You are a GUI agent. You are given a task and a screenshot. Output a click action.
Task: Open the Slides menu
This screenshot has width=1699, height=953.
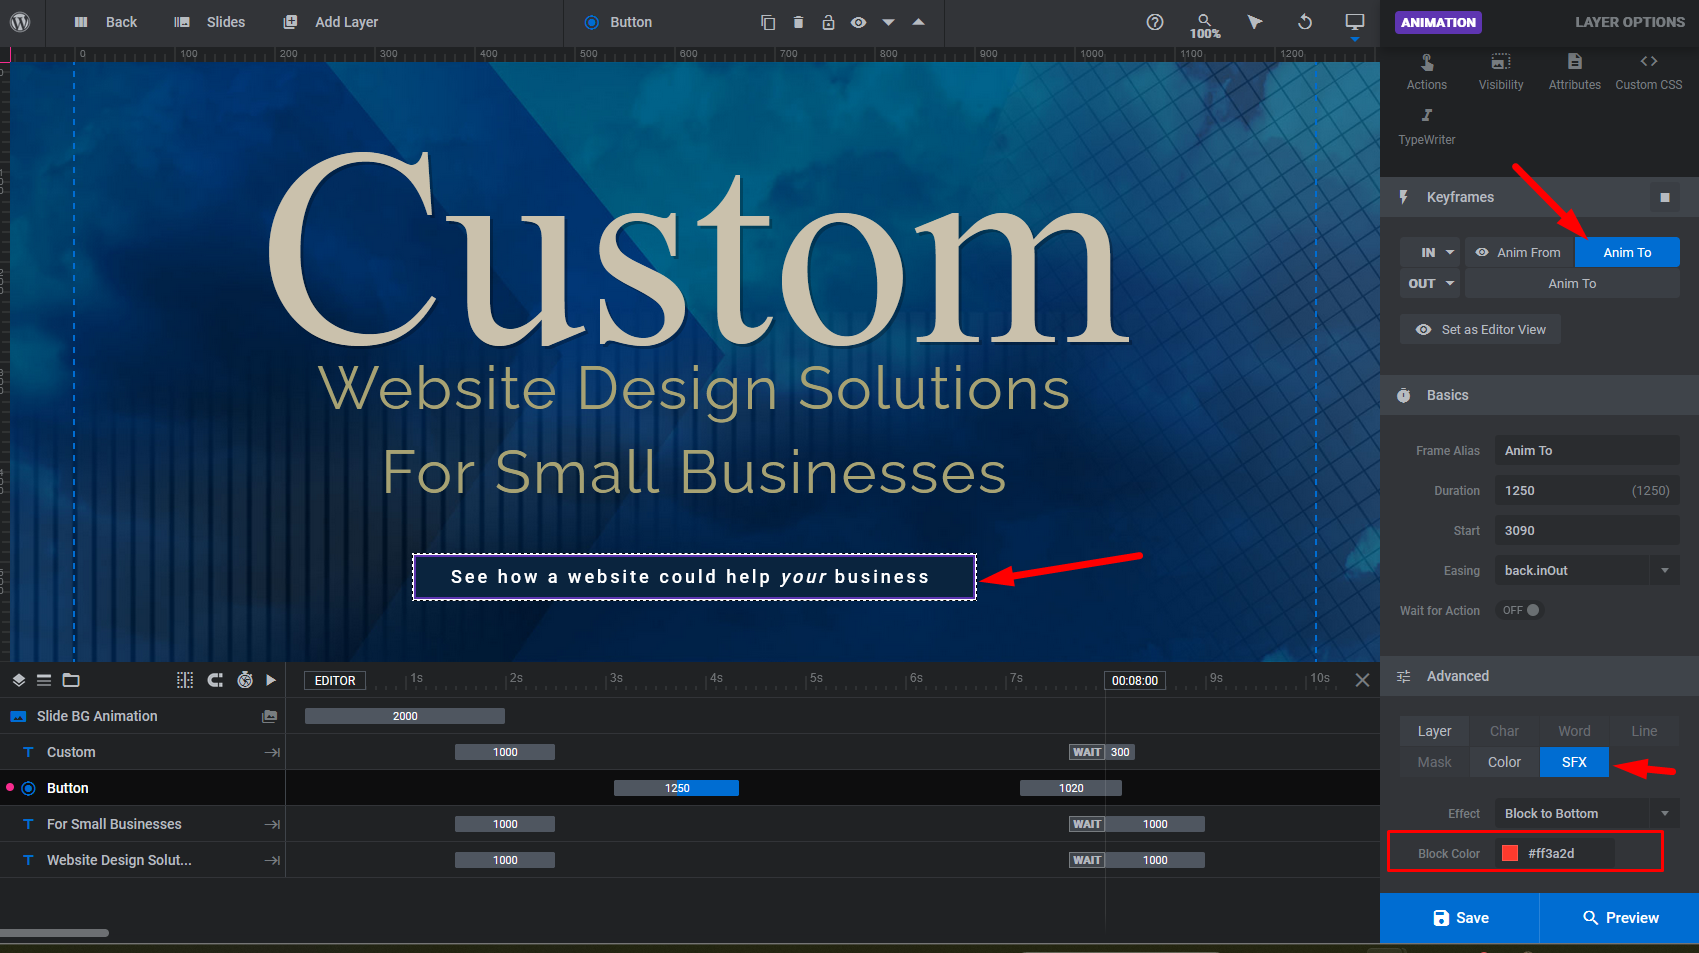click(x=210, y=22)
